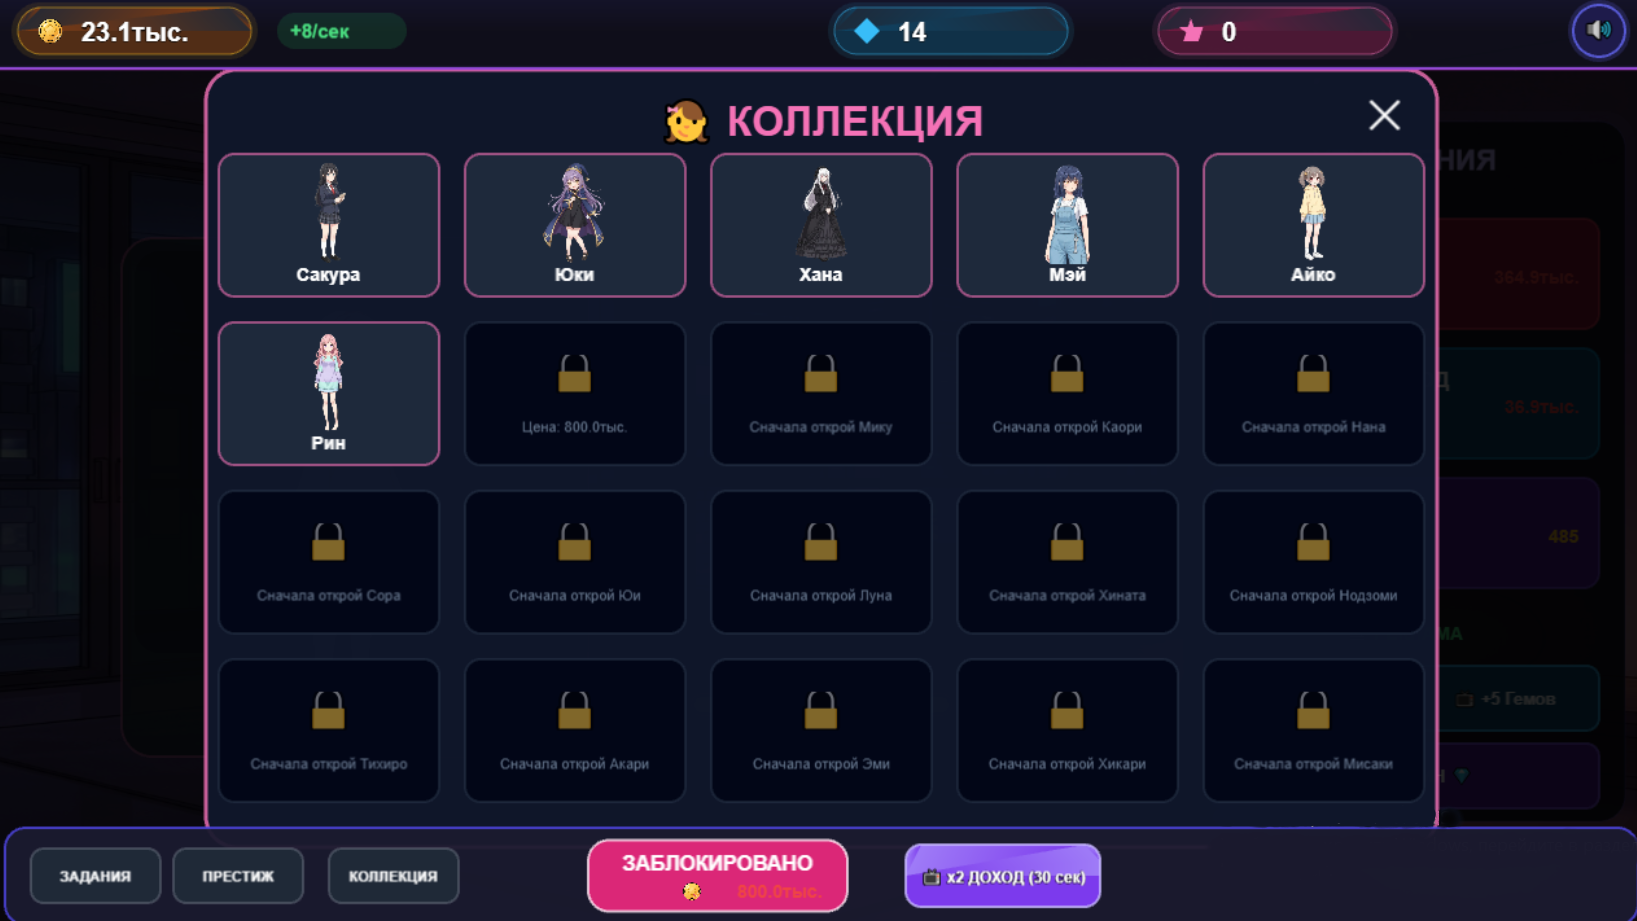Activate the x2 Доход ad bonus
This screenshot has height=921, width=1637.
tap(1003, 876)
